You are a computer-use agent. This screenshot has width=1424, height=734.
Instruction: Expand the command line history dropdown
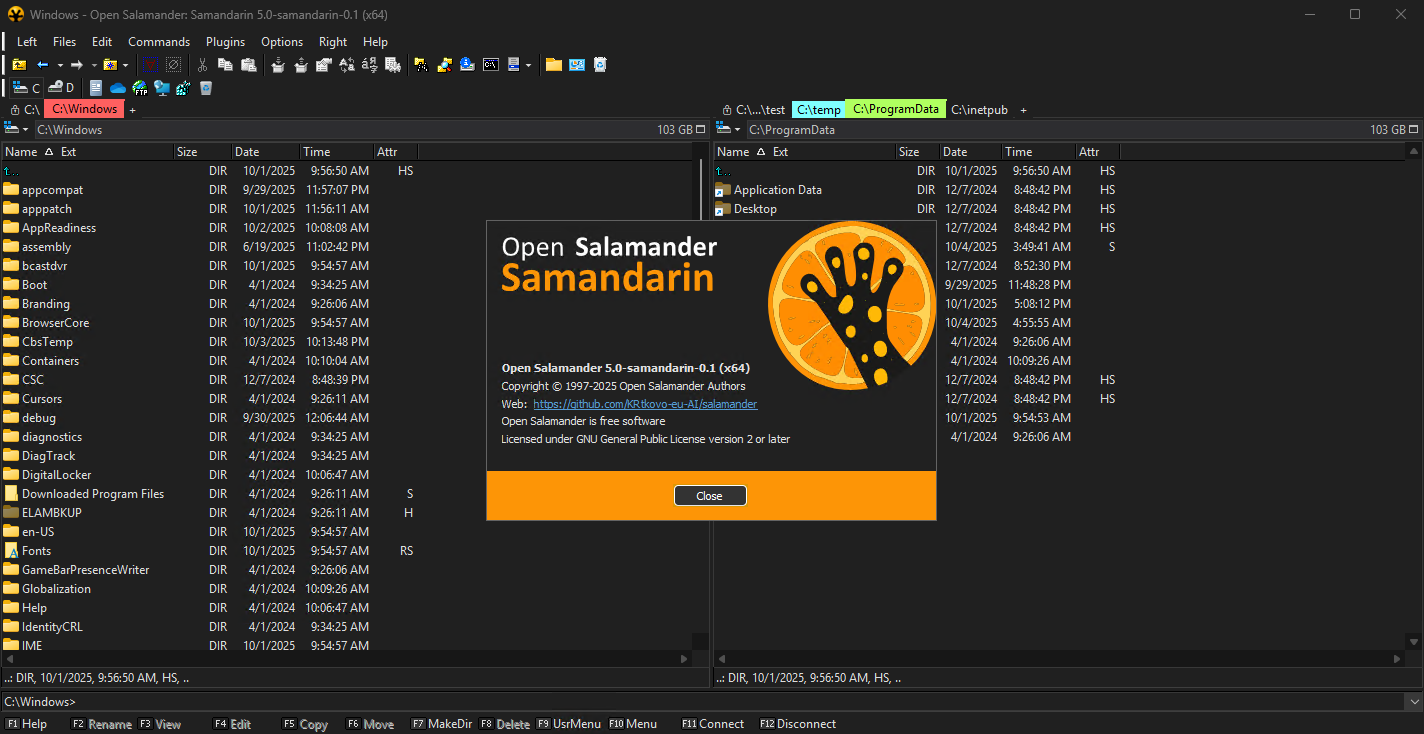1413,702
